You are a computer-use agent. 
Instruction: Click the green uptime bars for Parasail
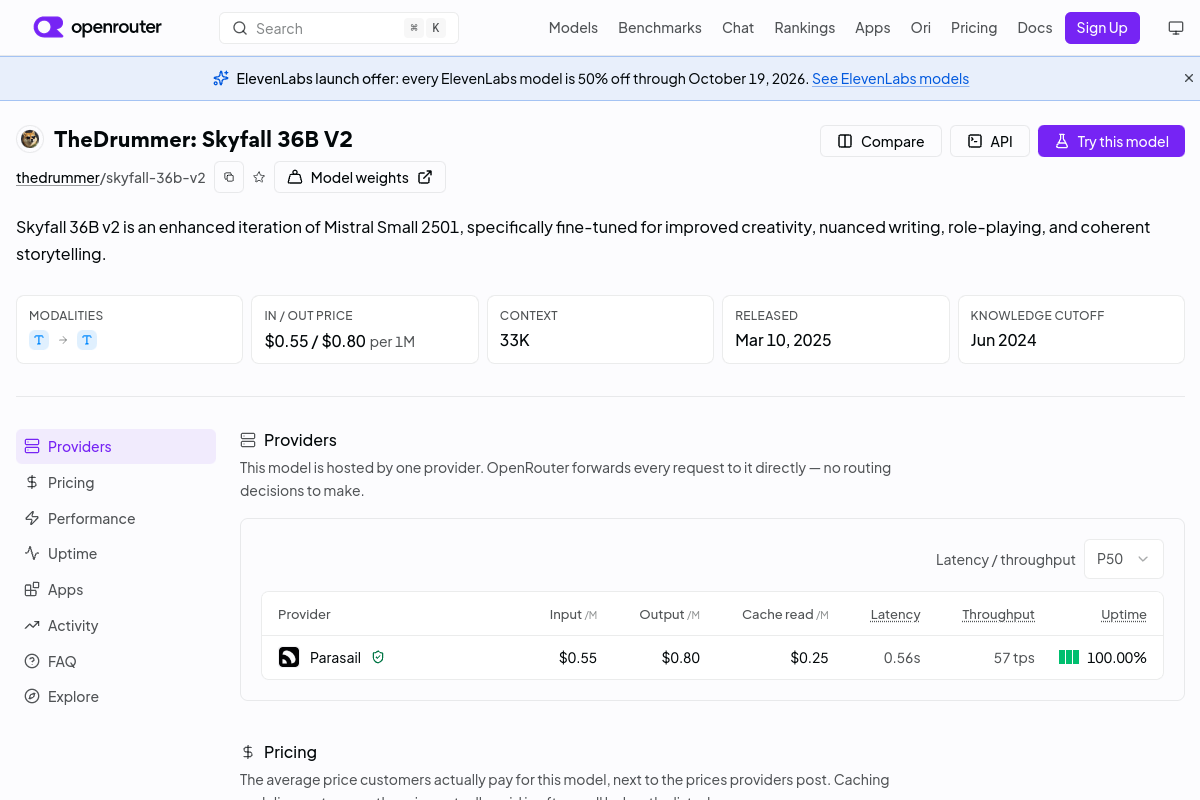pyautogui.click(x=1069, y=658)
